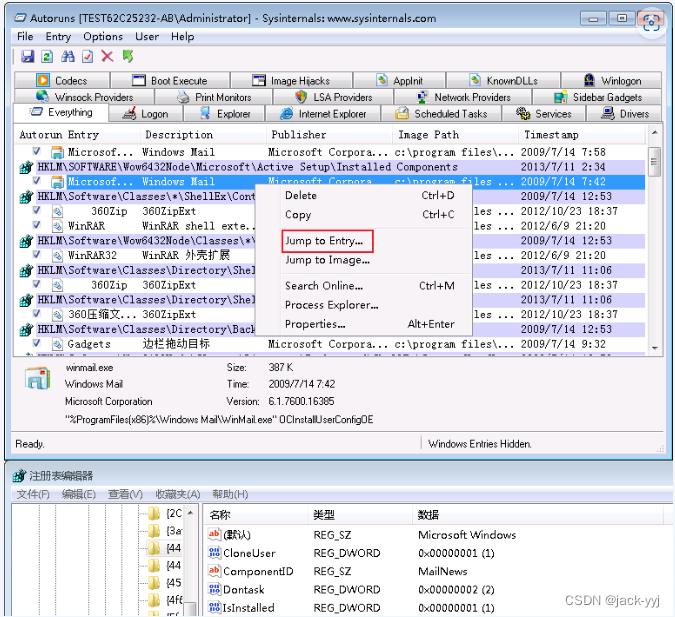This screenshot has width=675, height=617.
Task: Choose Copy from the context menu
Action: point(370,214)
